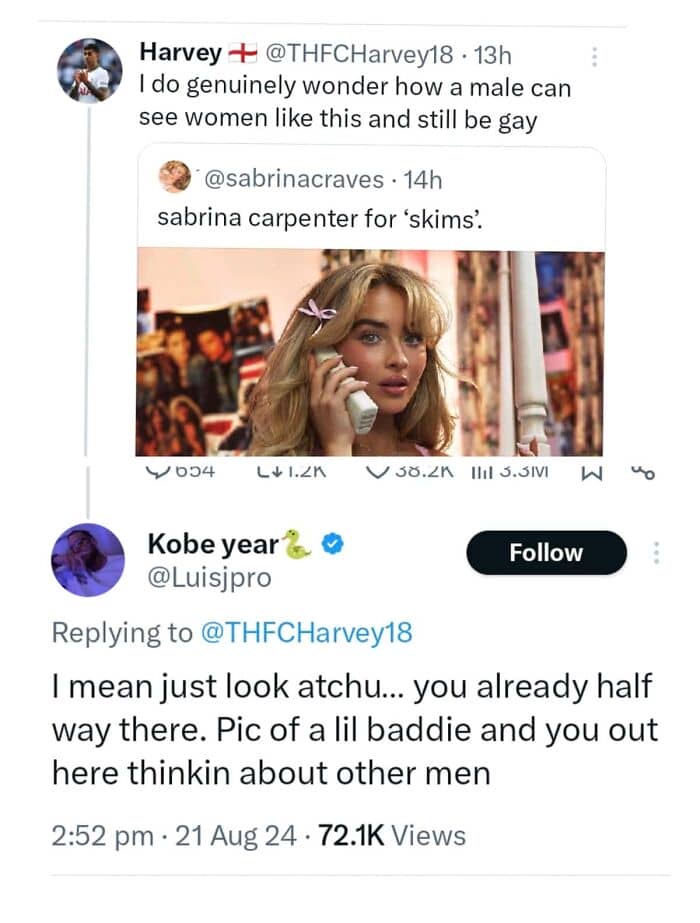Image resolution: width=700 pixels, height=923 pixels.
Task: Open the @Luisjpro handle
Action: point(210,578)
